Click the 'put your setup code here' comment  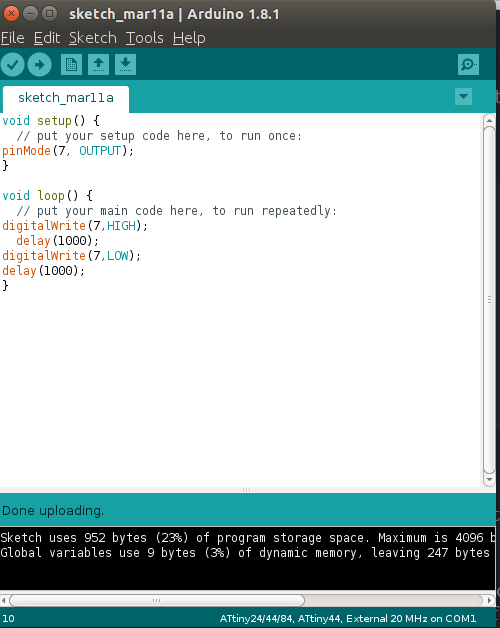159,136
